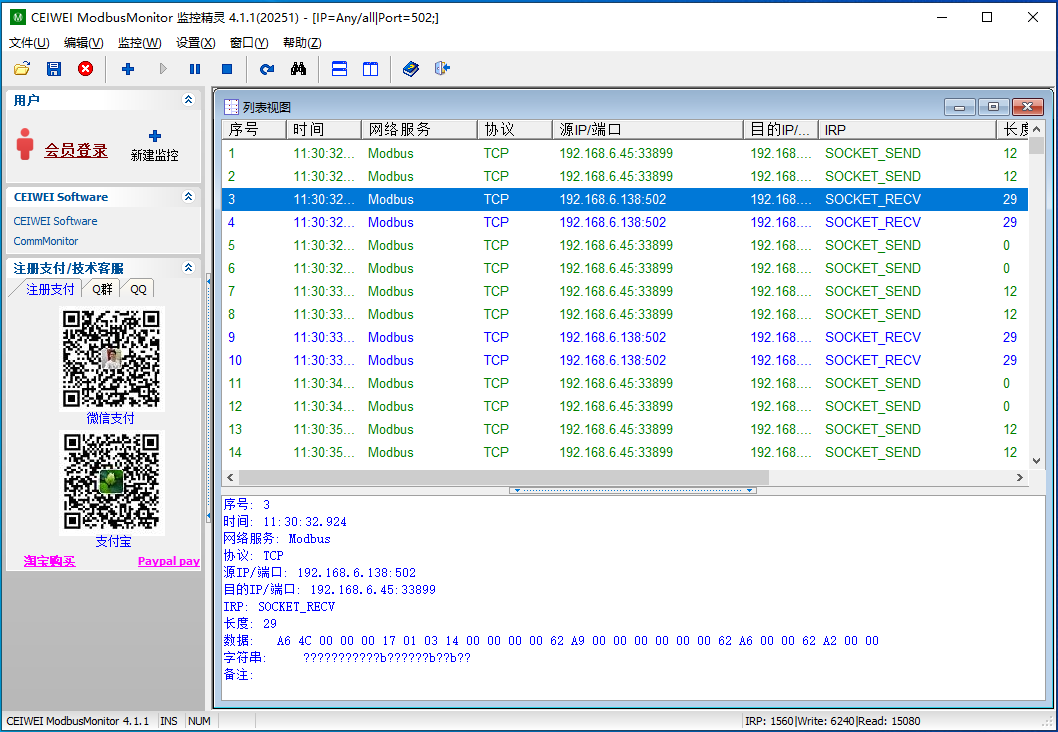Viewport: 1058px width, 732px height.
Task: Stop monitoring with the blue square icon
Action: 227,69
